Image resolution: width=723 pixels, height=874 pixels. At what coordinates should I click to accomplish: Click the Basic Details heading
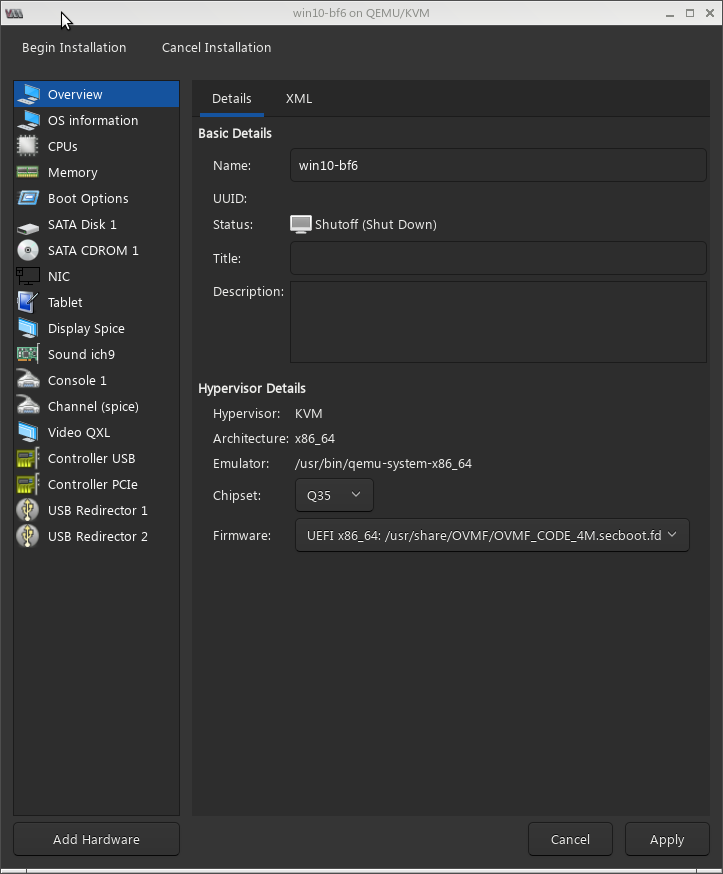point(235,133)
